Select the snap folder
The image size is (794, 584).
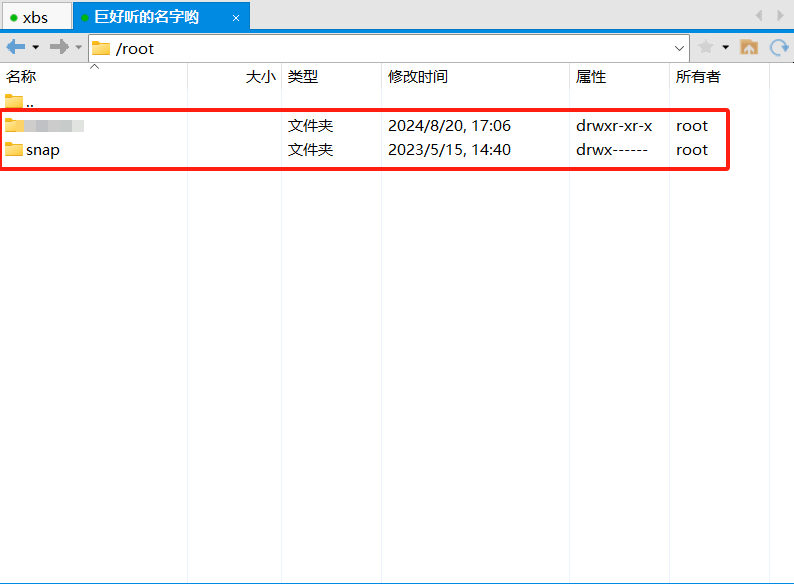pos(32,150)
